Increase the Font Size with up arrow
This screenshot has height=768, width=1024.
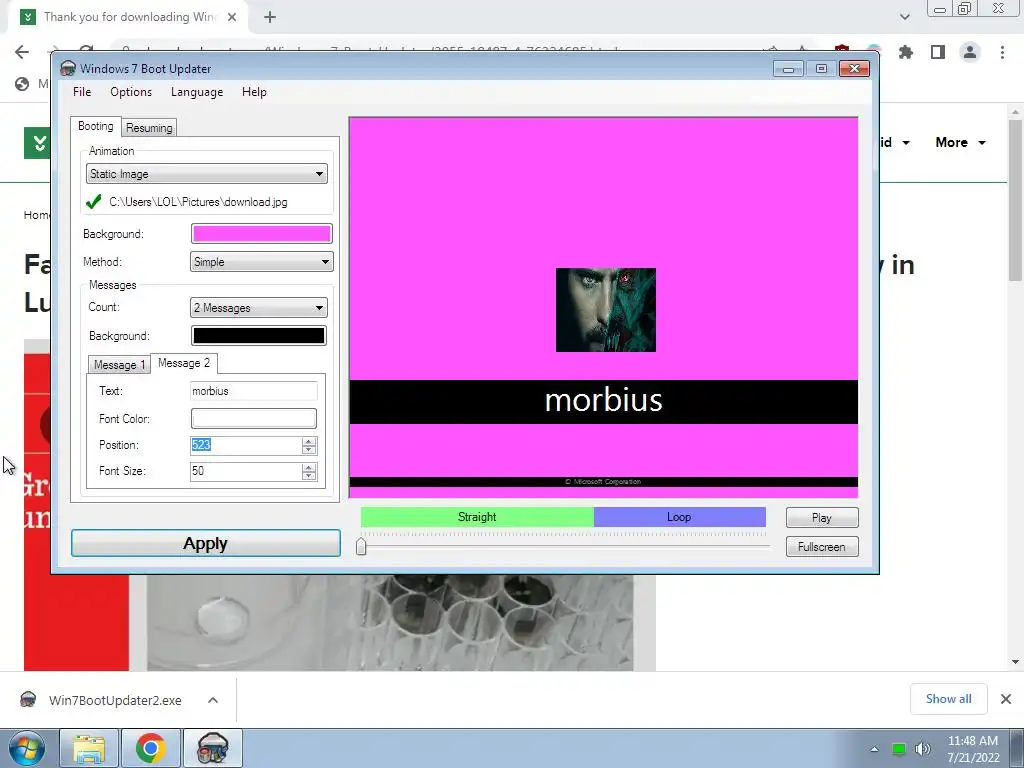point(309,467)
